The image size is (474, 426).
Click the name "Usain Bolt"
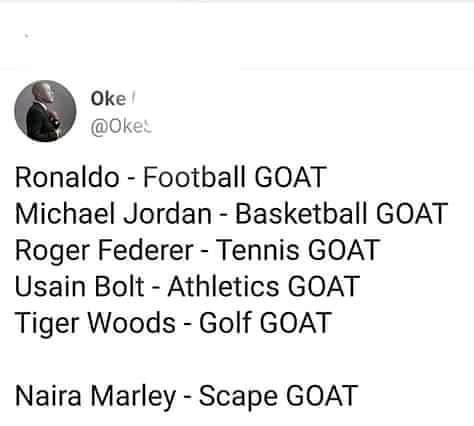80,287
